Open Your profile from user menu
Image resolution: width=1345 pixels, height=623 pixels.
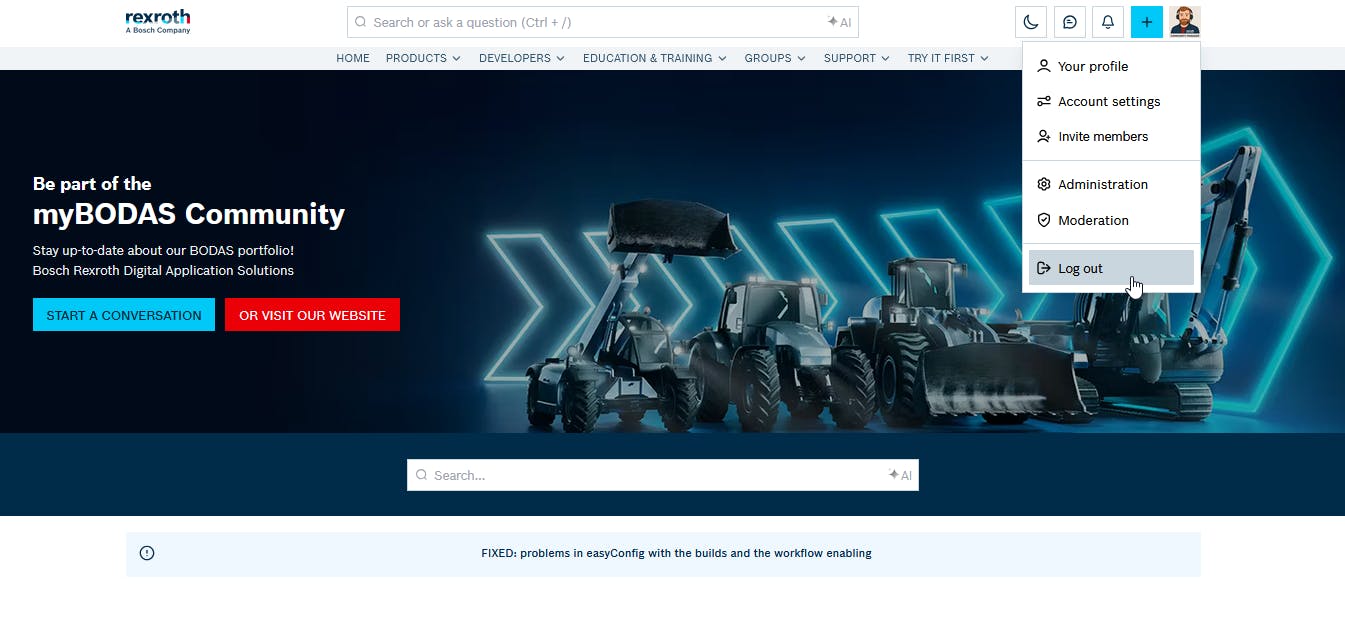[1111, 66]
